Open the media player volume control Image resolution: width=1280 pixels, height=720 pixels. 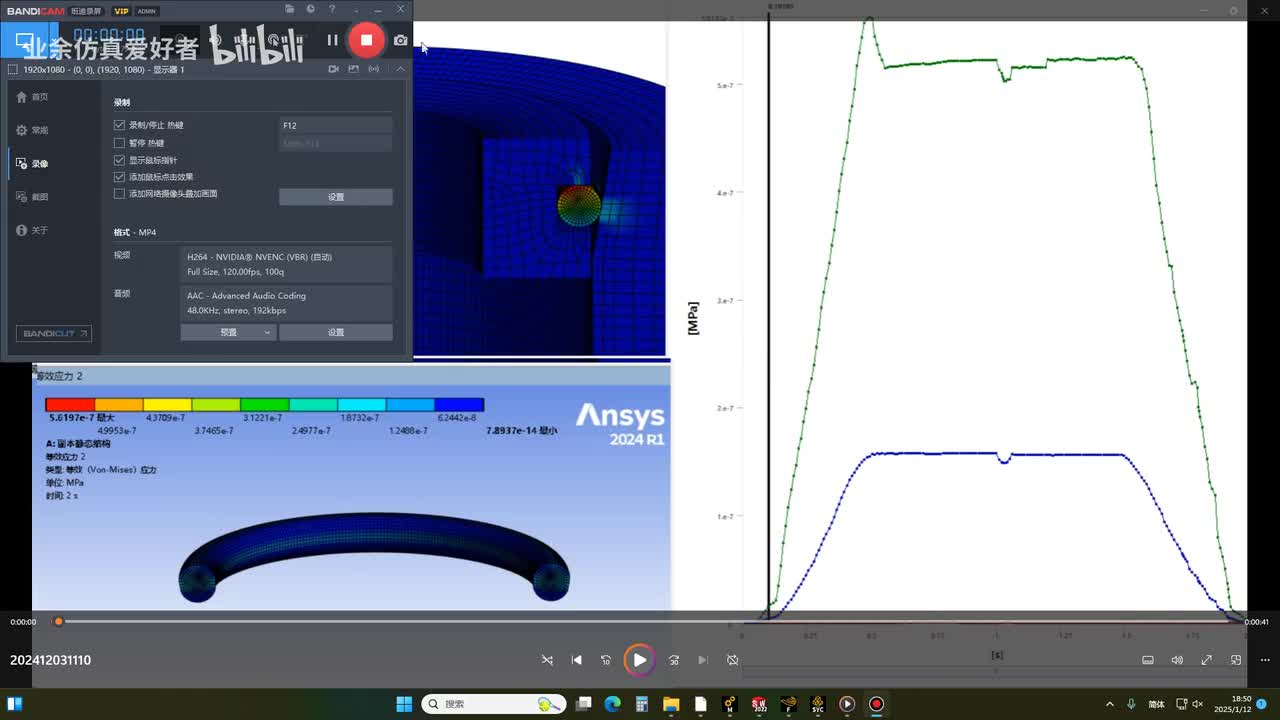tap(1177, 660)
